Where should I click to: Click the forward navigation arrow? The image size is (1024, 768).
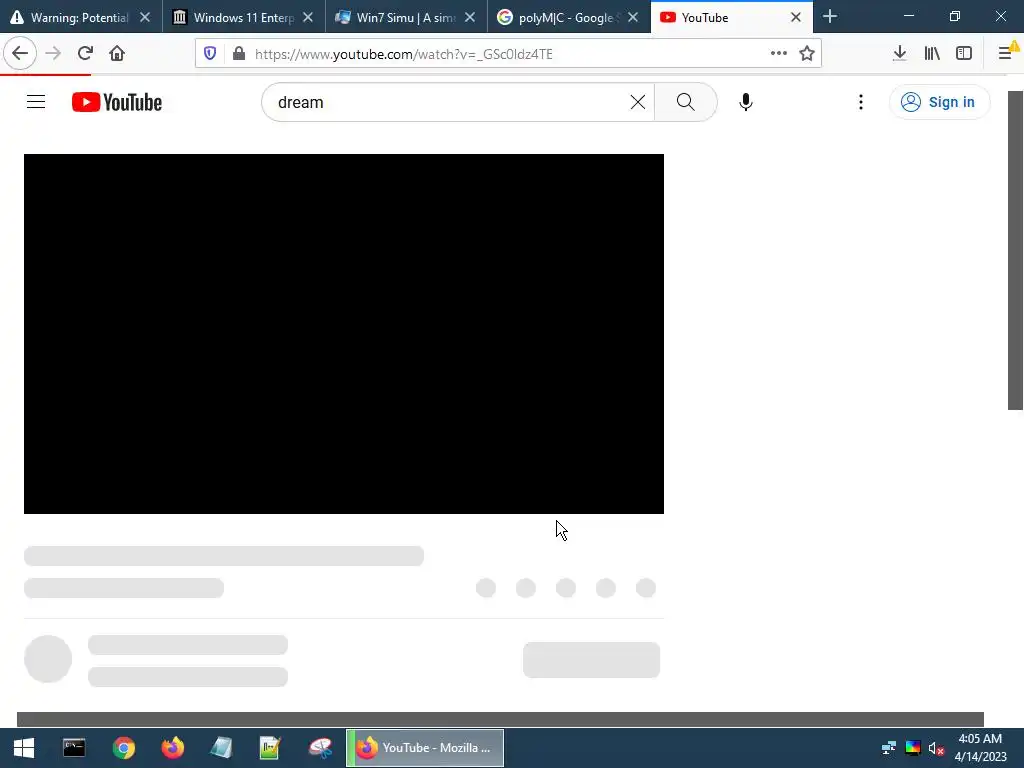53,53
